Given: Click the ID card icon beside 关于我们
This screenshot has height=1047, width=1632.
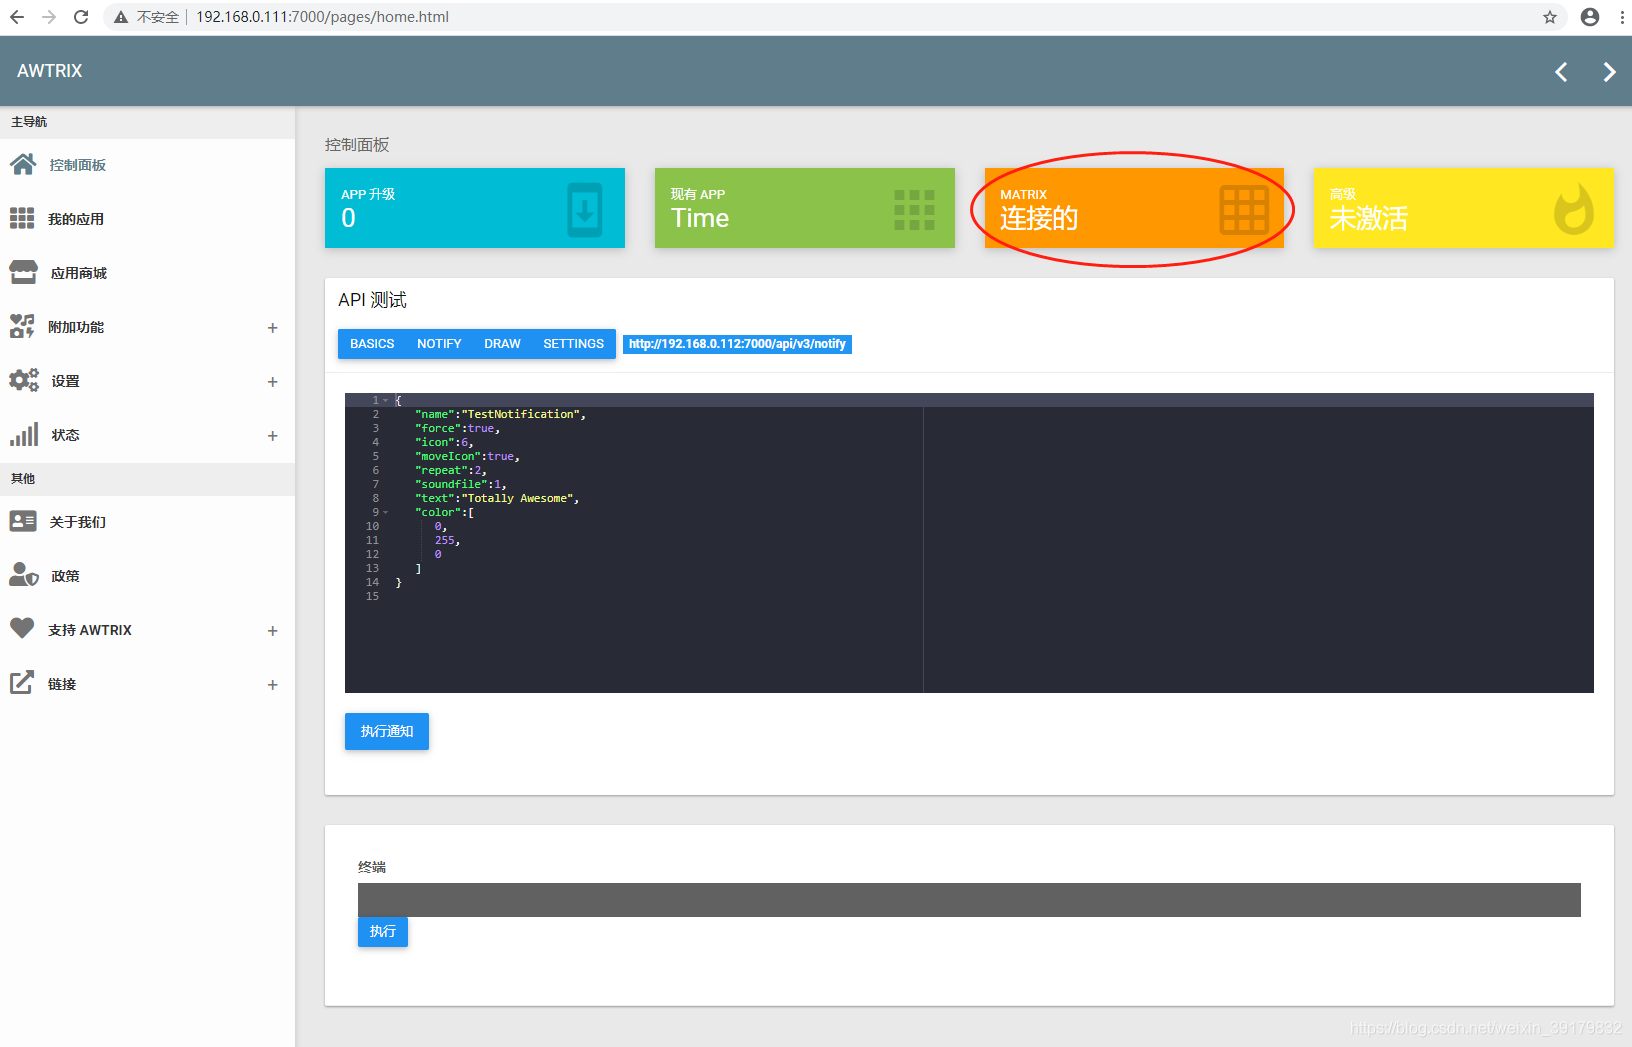Looking at the screenshot, I should tap(23, 521).
